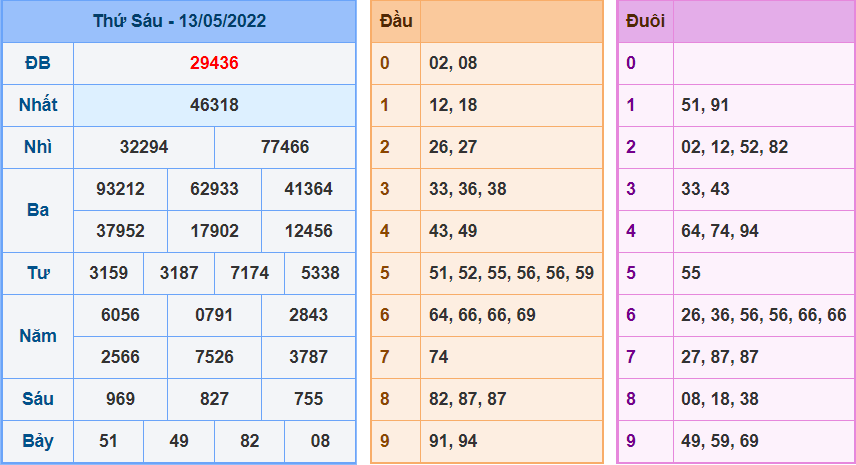856x465 pixels.
Task: Click fourth prize number 5338
Action: point(320,273)
